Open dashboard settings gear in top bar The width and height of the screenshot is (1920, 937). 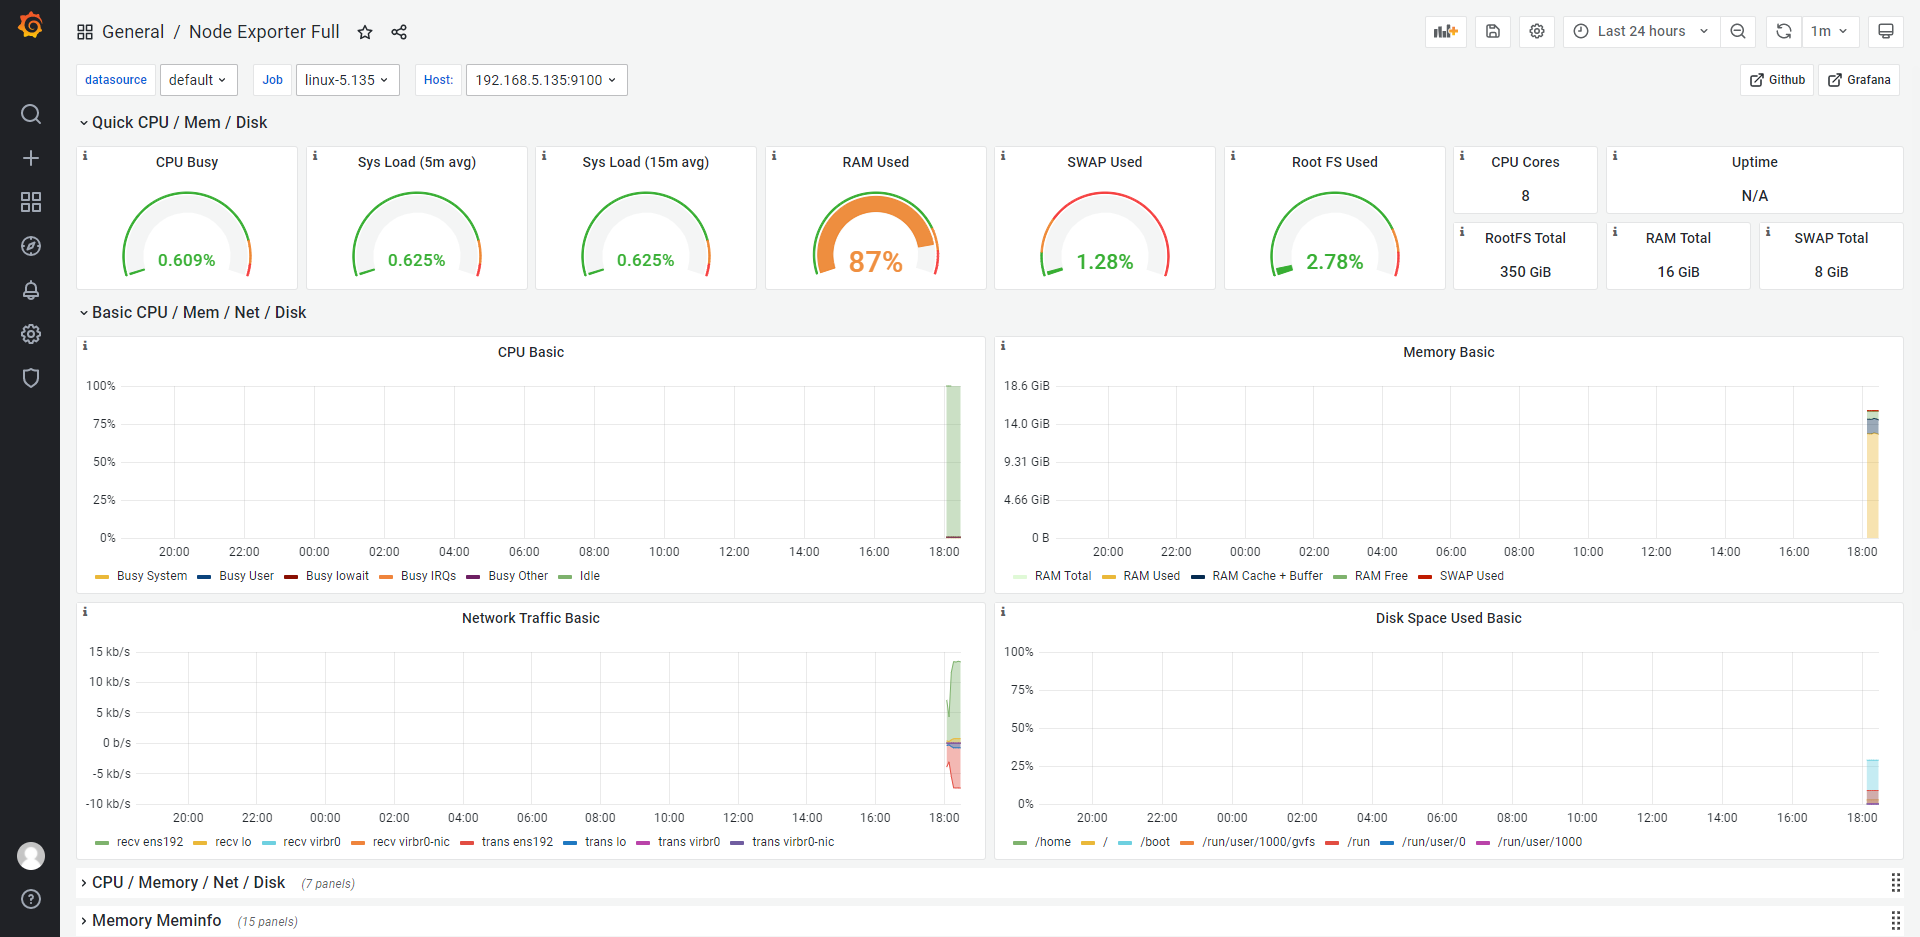tap(1537, 31)
